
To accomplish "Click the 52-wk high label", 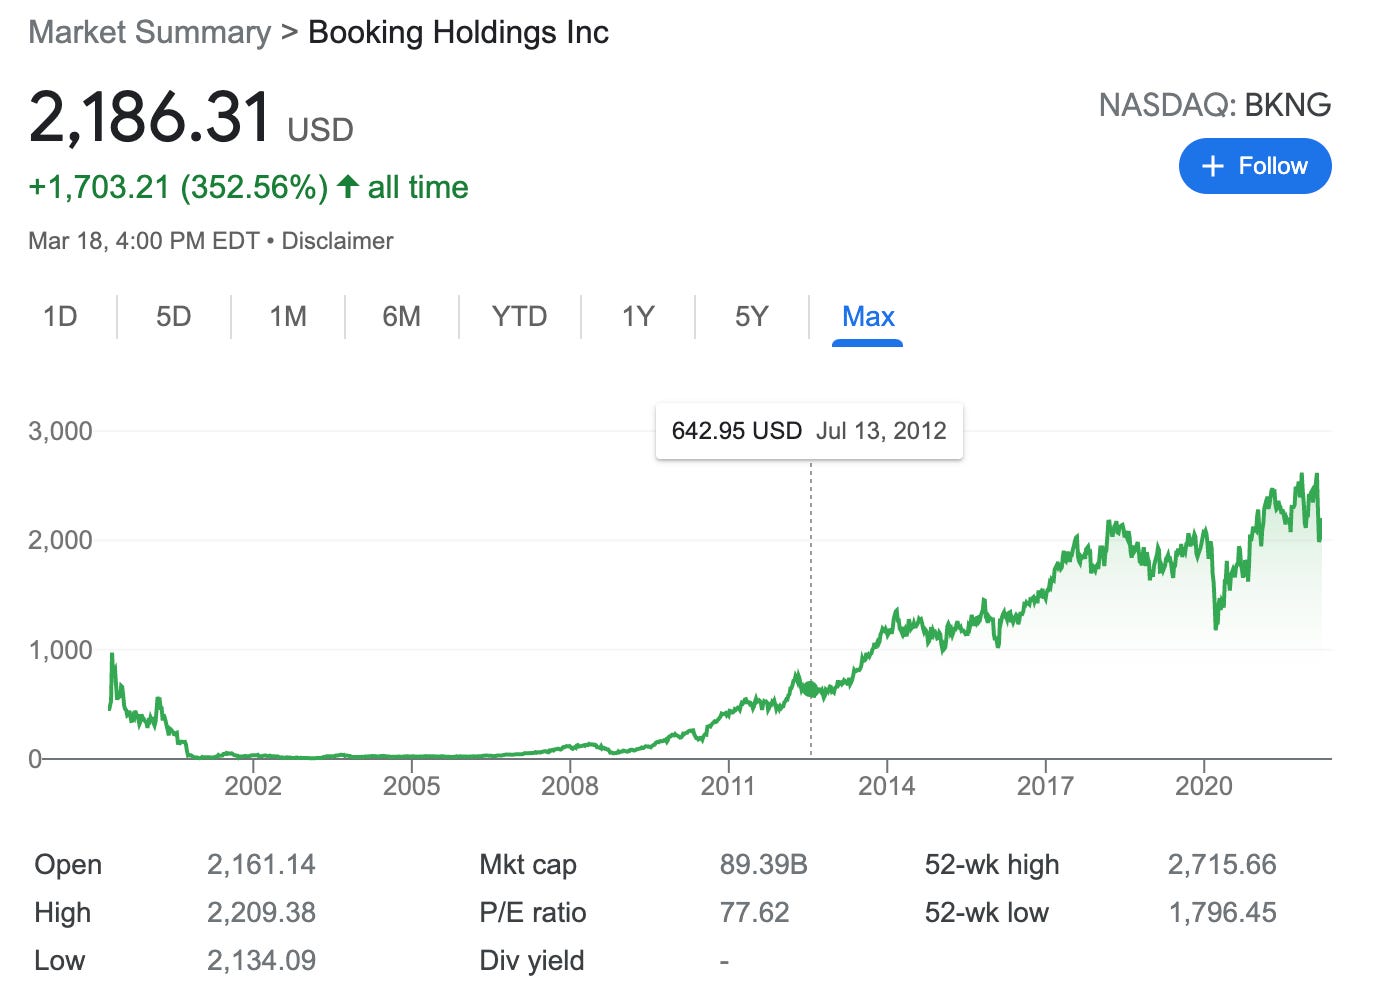I will coord(992,865).
